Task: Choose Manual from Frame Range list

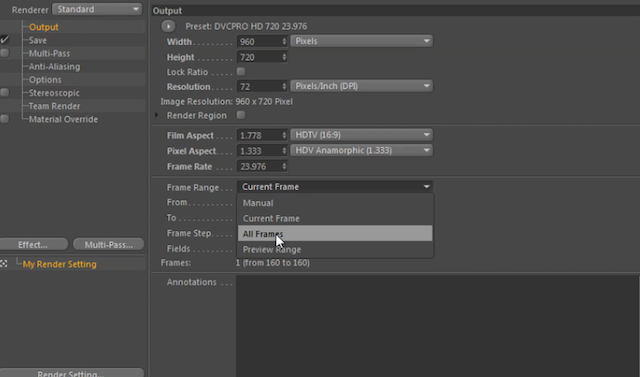Action: click(335, 203)
